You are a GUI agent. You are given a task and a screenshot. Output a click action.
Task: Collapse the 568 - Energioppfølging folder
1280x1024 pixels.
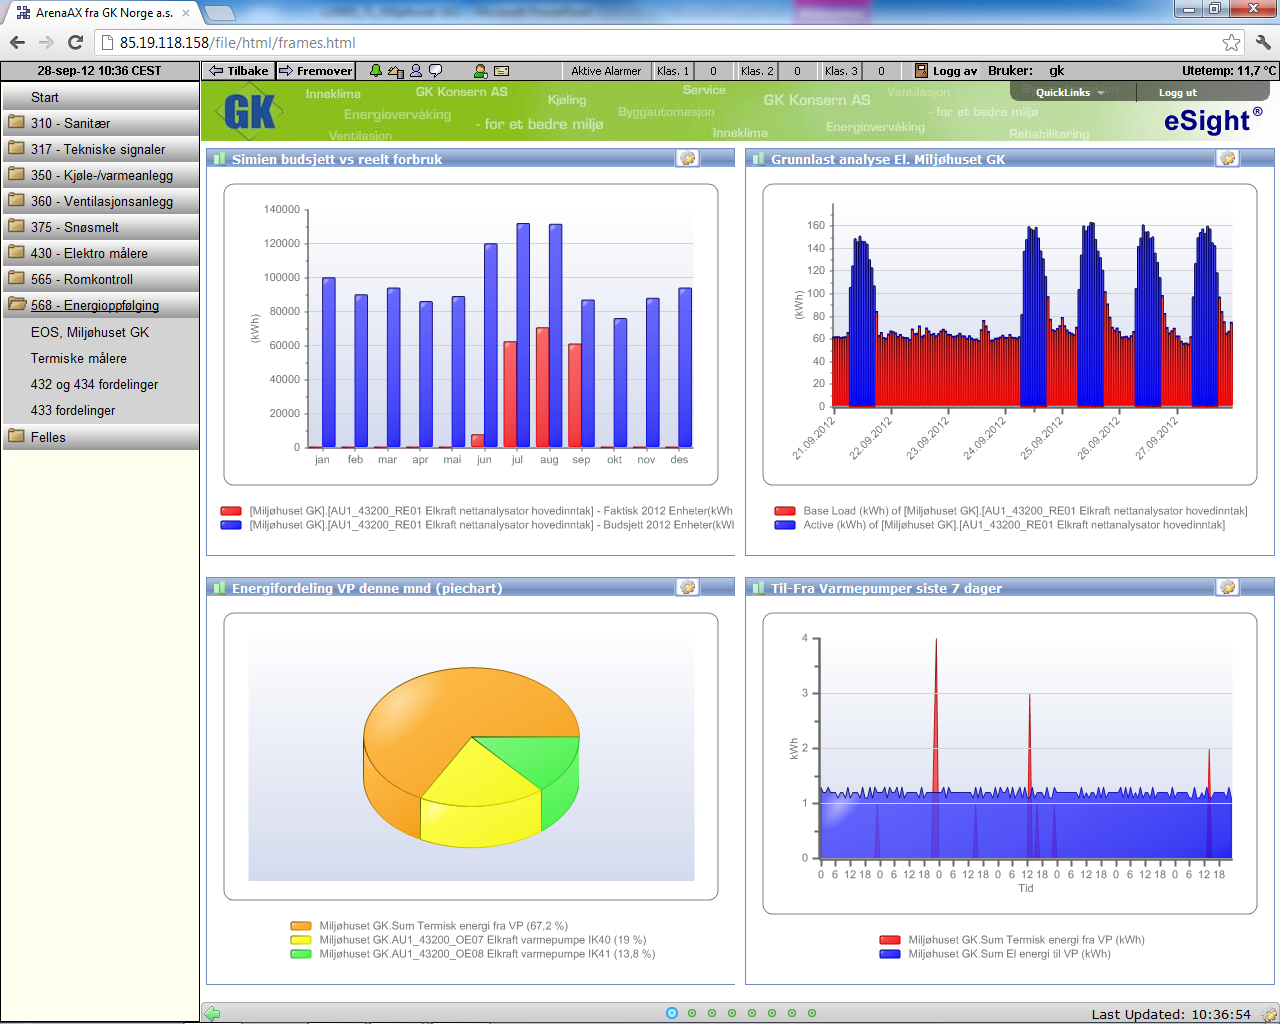(x=101, y=305)
